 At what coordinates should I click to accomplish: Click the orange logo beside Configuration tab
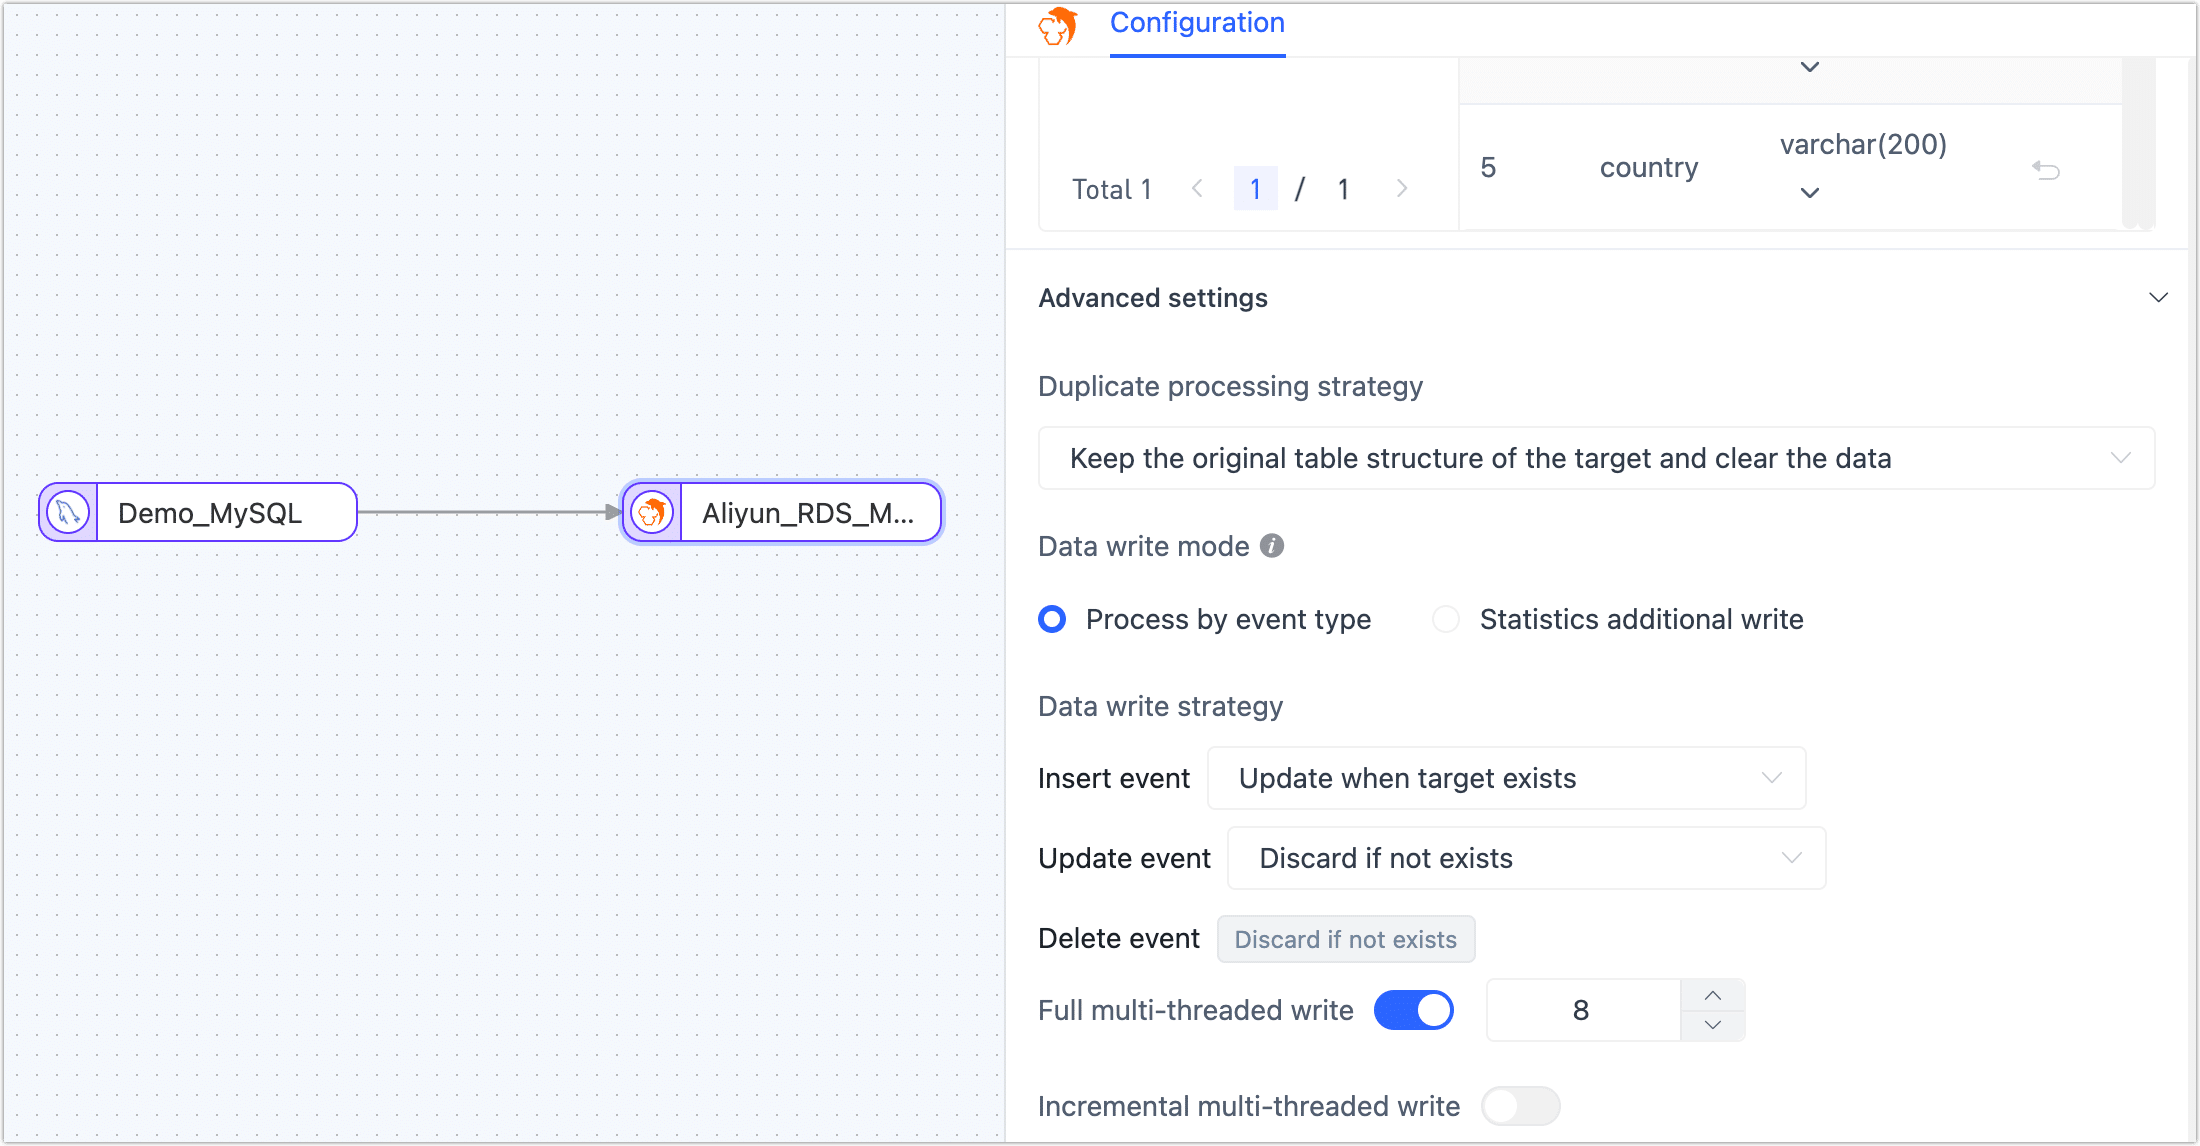coord(1058,26)
